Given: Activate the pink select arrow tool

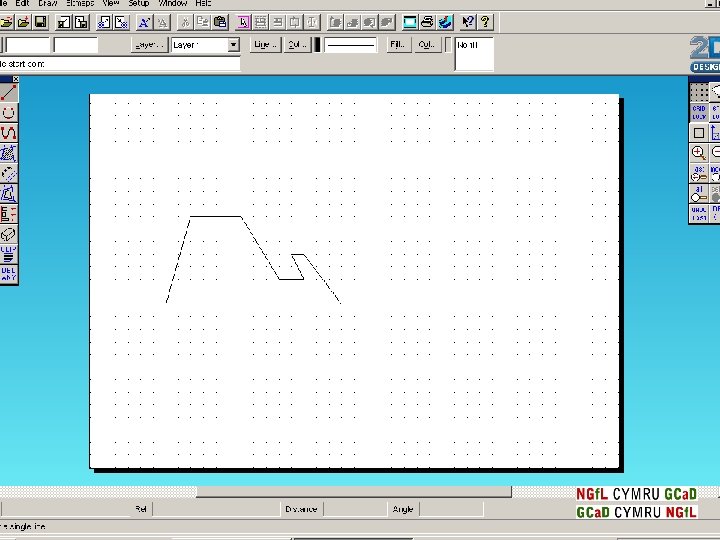Looking at the screenshot, I should pyautogui.click(x=243, y=22).
